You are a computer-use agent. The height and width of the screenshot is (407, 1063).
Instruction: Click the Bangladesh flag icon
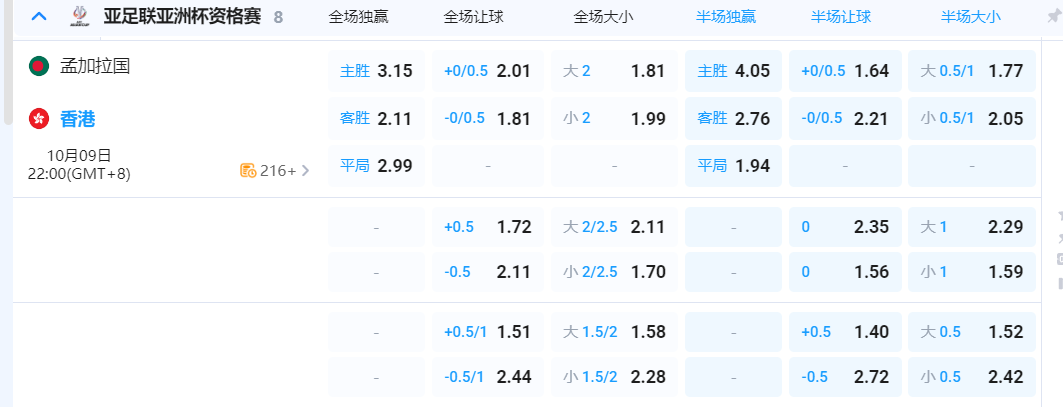coord(39,67)
